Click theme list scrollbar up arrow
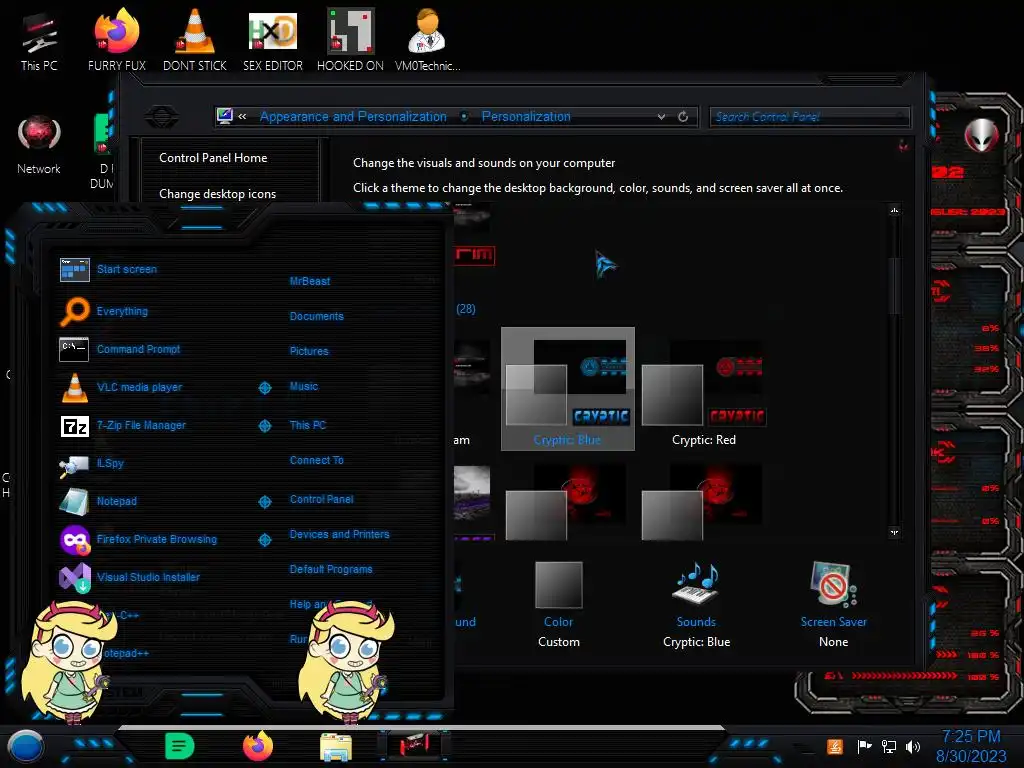 point(894,210)
